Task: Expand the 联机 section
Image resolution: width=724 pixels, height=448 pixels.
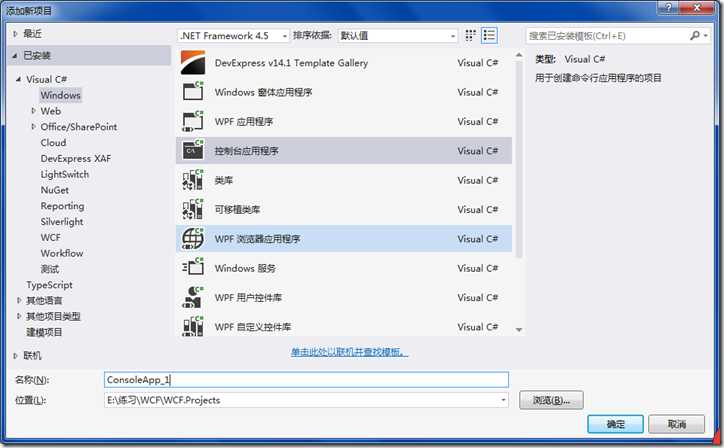Action: (15, 356)
